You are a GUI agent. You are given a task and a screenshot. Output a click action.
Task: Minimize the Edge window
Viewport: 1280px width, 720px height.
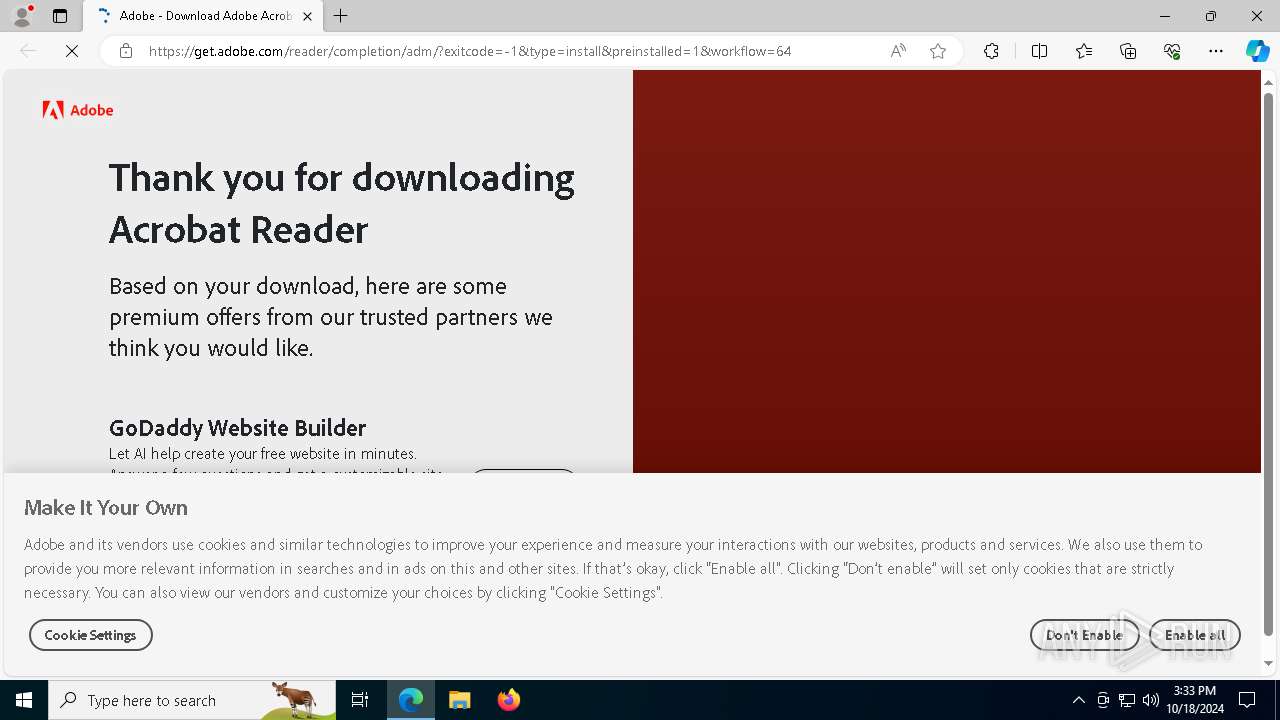click(x=1165, y=16)
